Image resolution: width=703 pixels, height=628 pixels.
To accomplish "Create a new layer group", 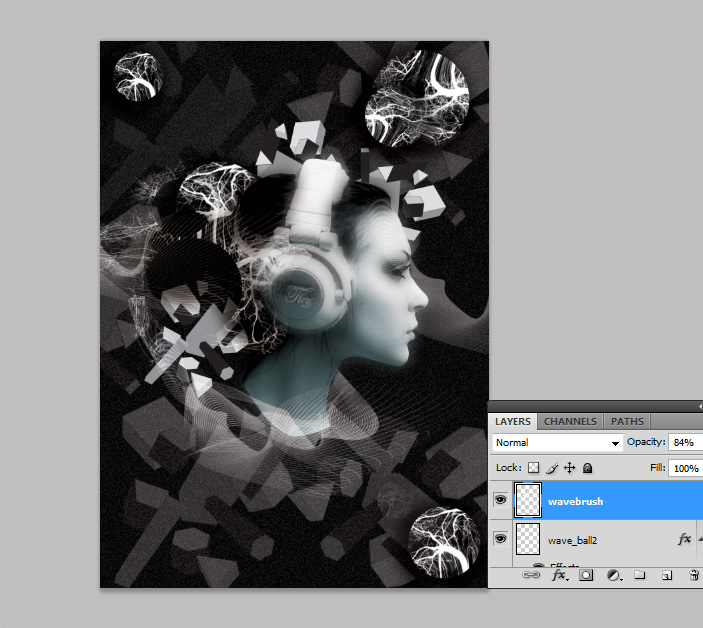I will click(640, 576).
